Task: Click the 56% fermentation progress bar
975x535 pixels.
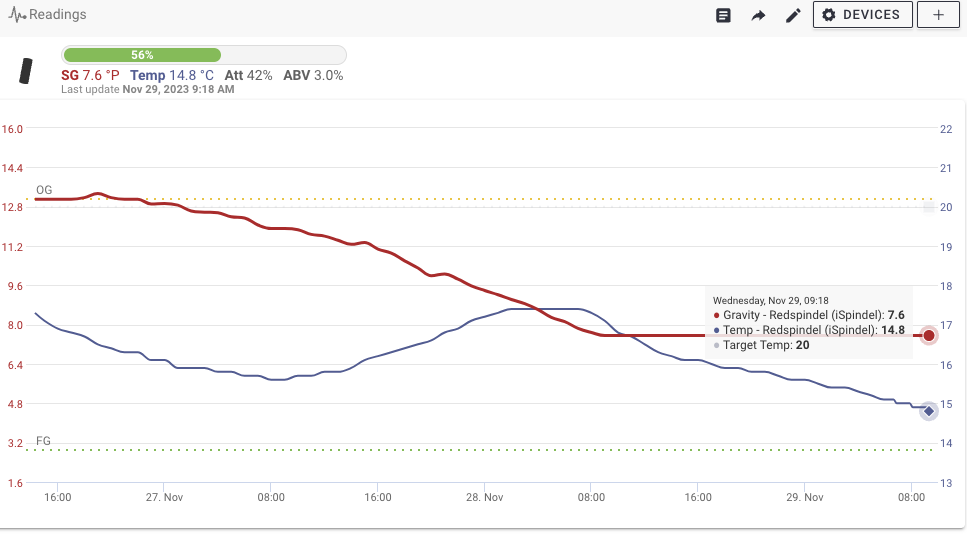Action: (x=203, y=55)
